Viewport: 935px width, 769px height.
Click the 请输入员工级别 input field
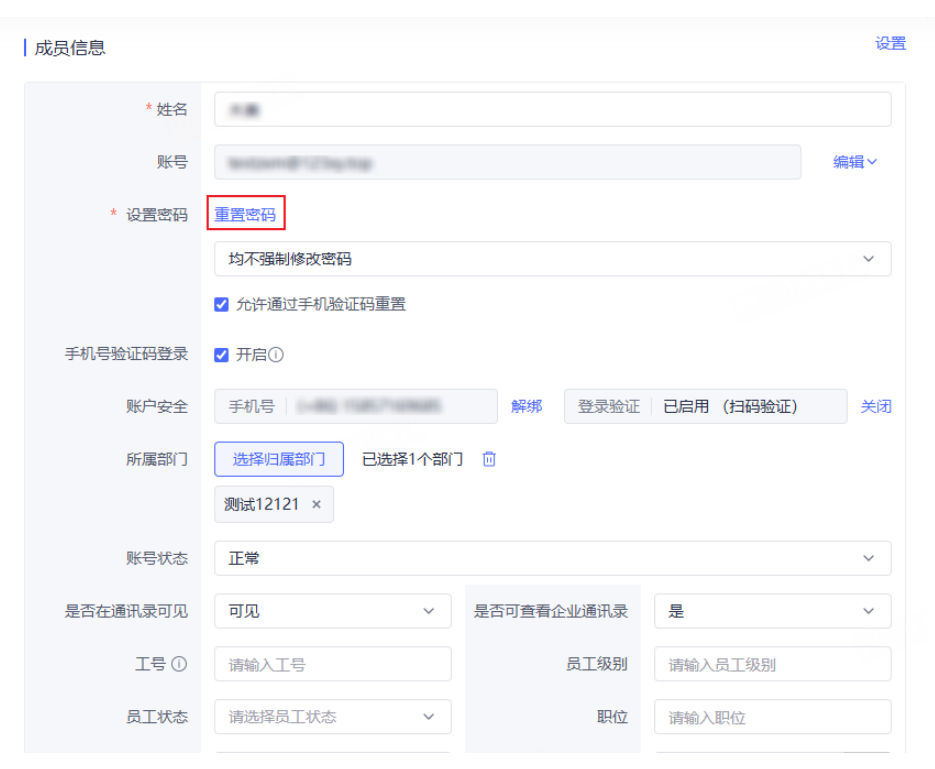click(x=772, y=664)
